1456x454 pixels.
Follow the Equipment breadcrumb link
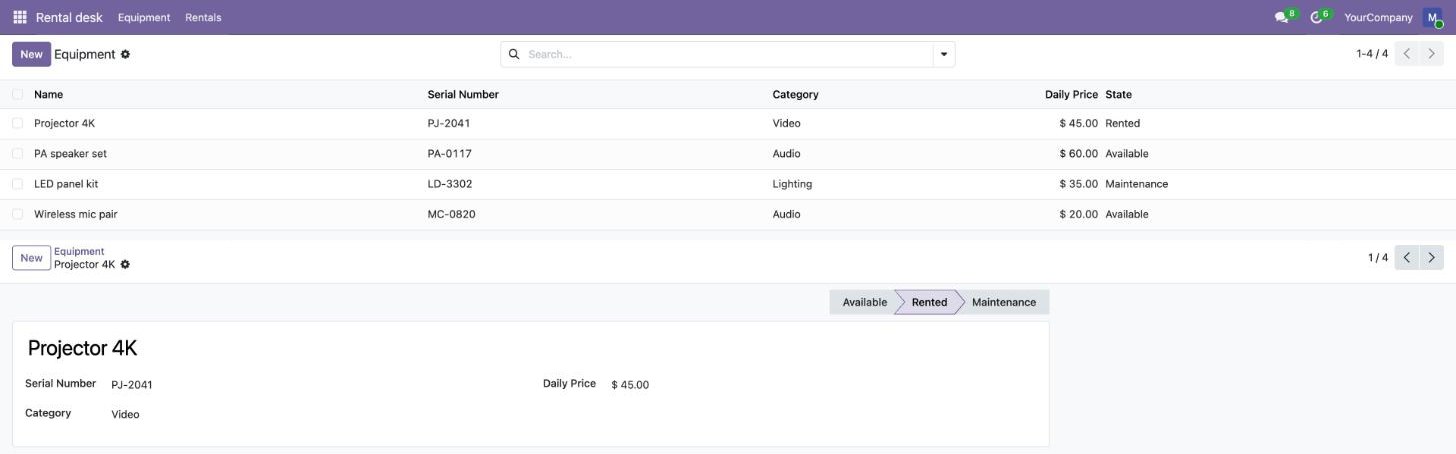pos(79,252)
